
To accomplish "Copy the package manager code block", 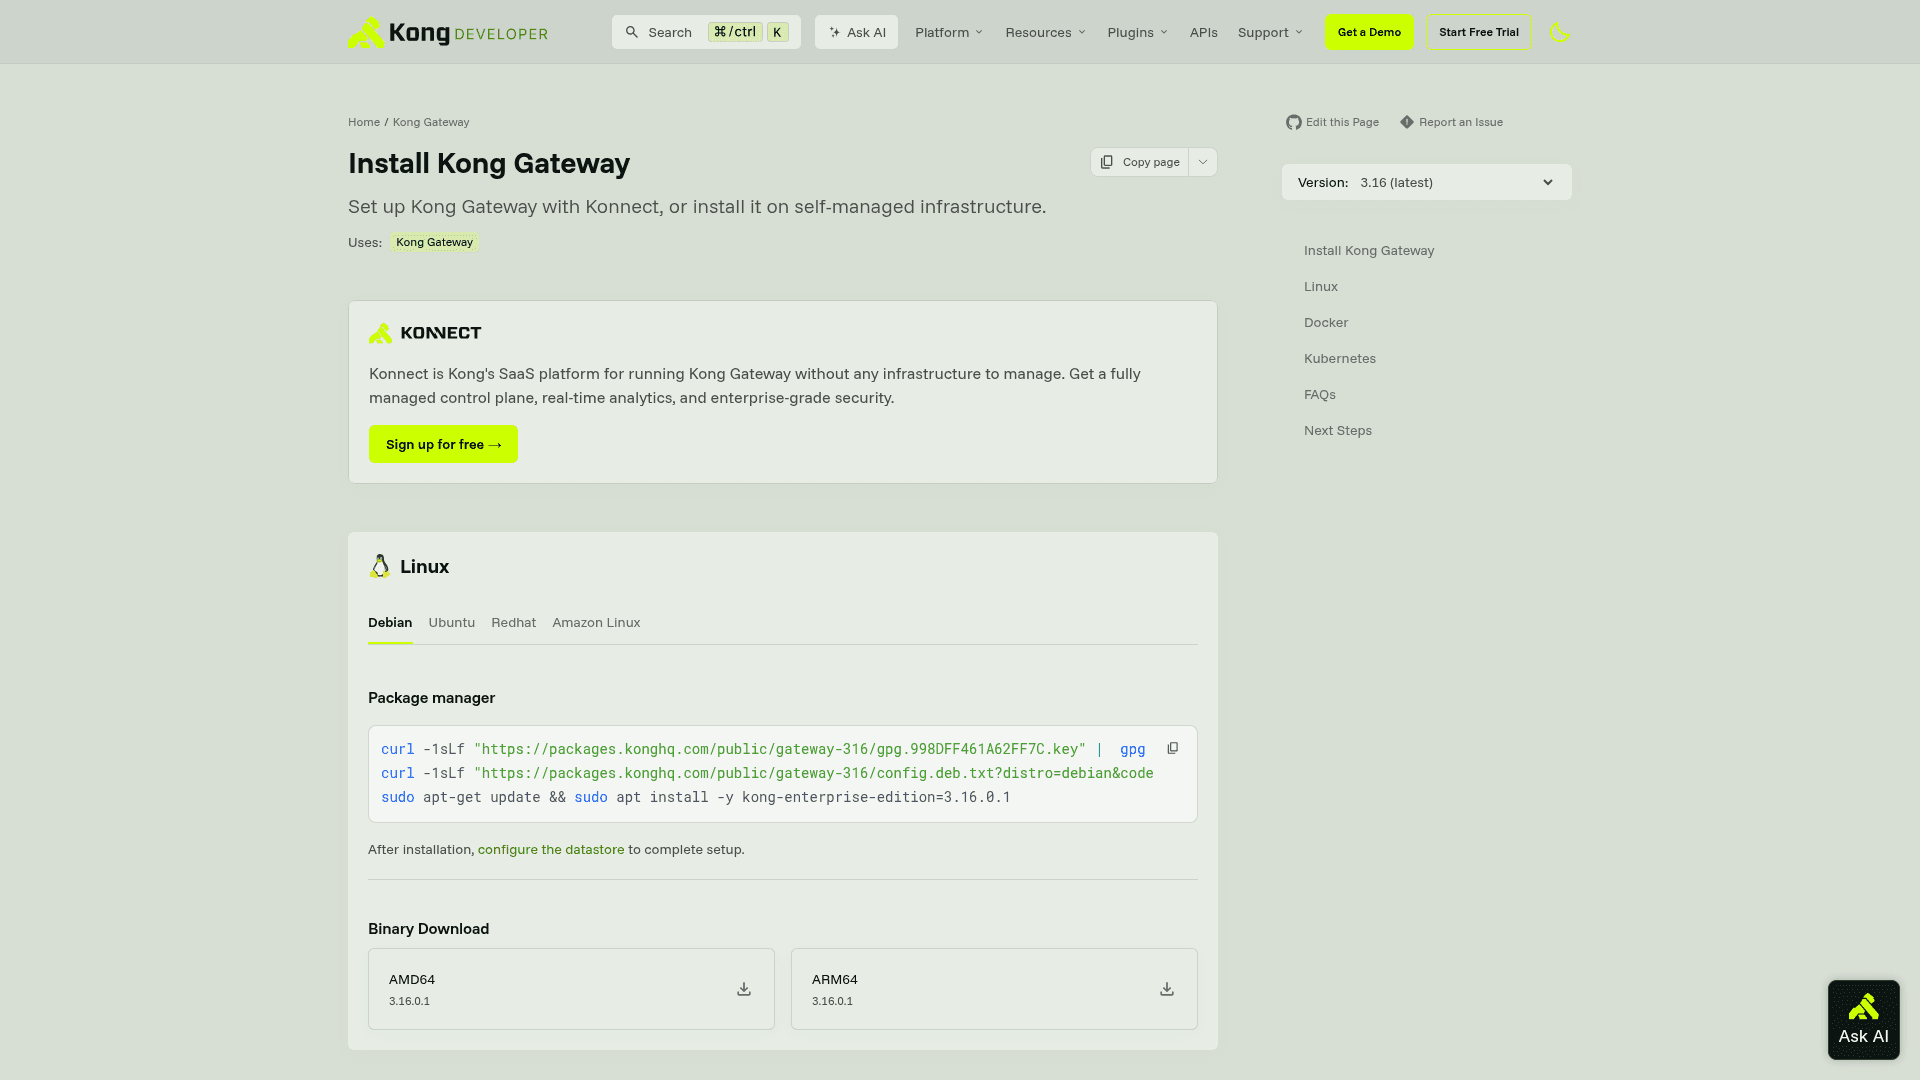I will coord(1173,748).
